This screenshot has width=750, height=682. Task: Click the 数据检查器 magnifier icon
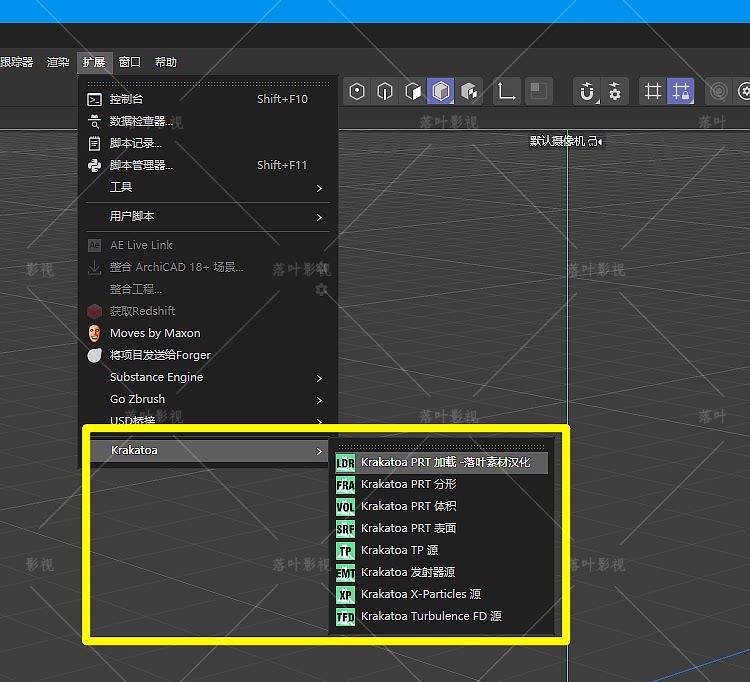(x=95, y=121)
